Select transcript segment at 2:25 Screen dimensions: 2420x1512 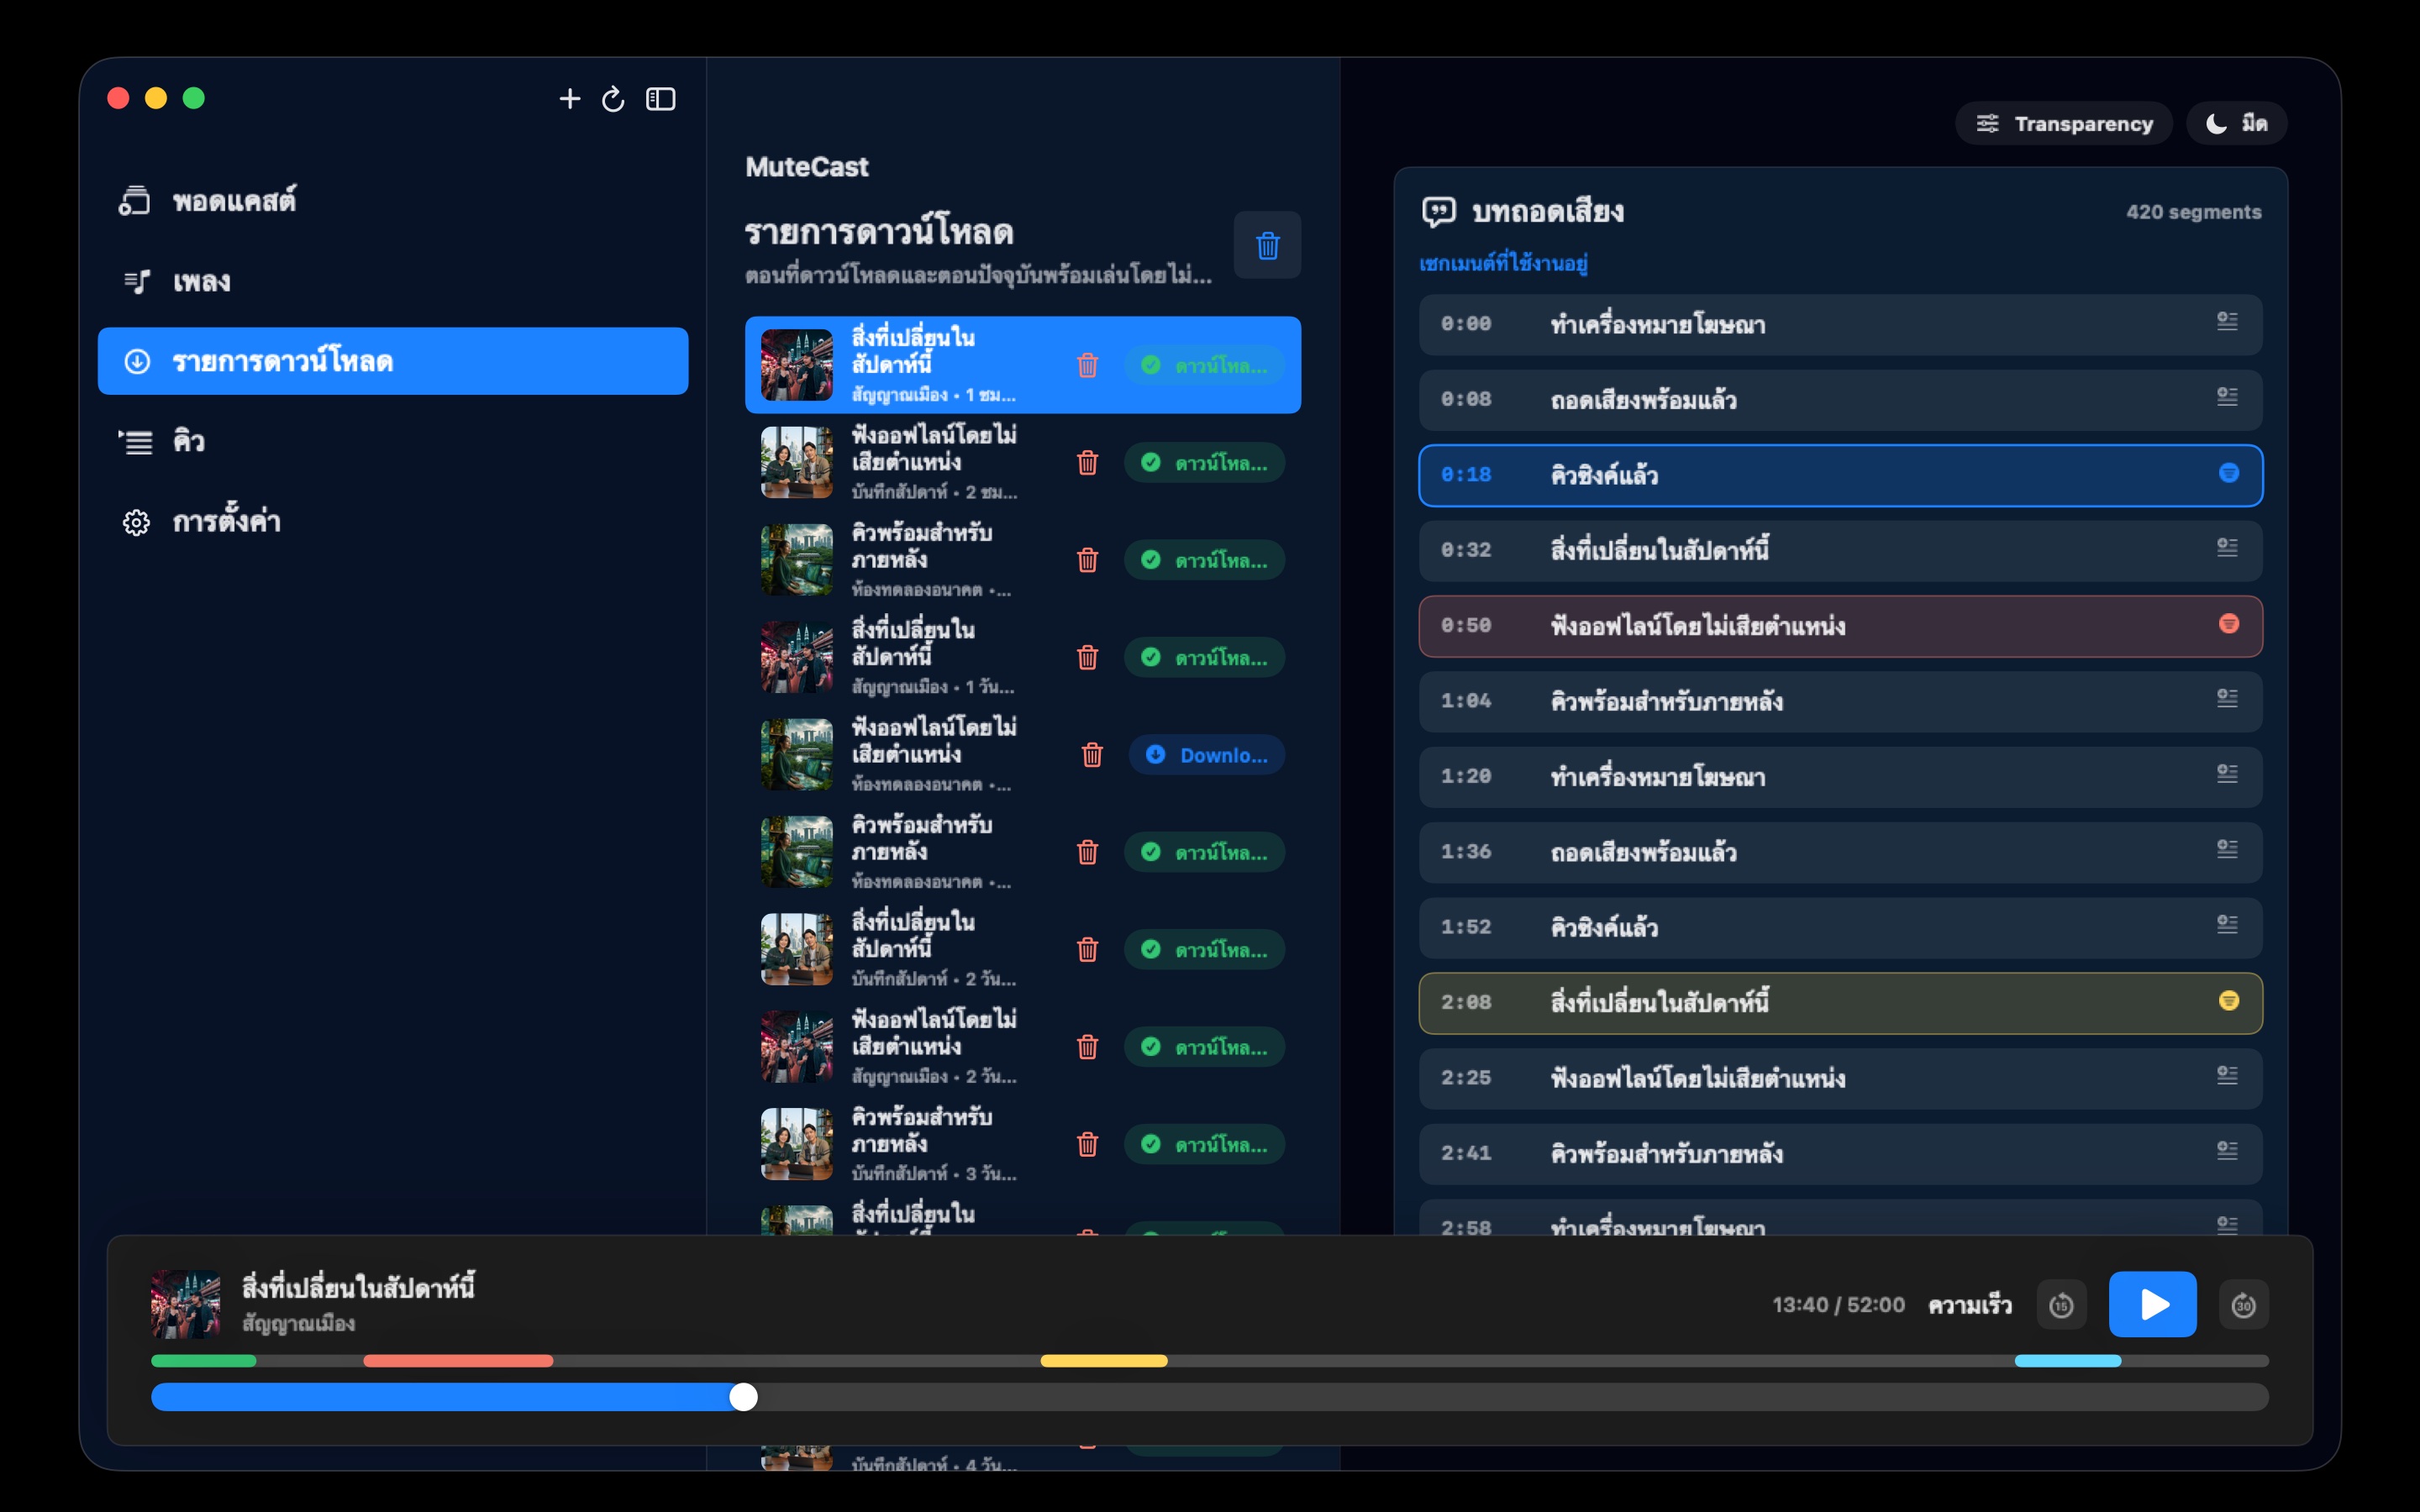point(1840,1078)
